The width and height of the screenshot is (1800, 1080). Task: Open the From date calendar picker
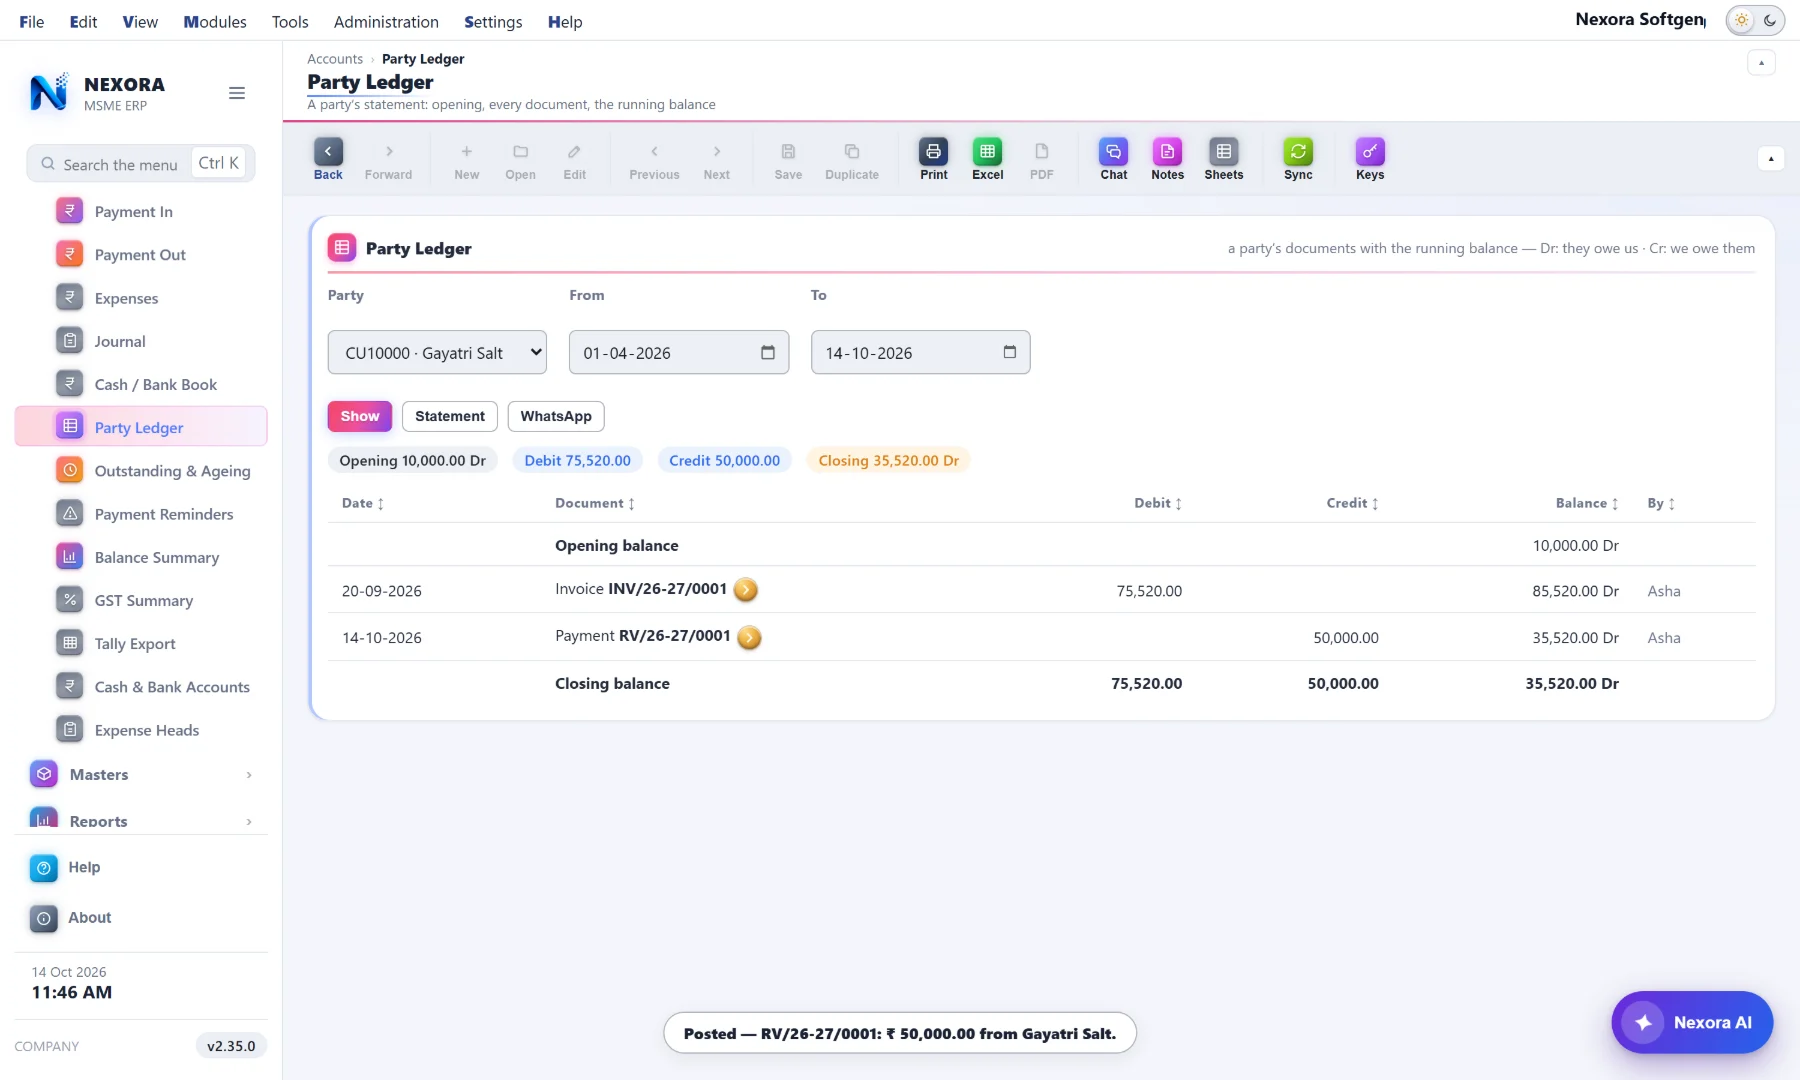[768, 352]
